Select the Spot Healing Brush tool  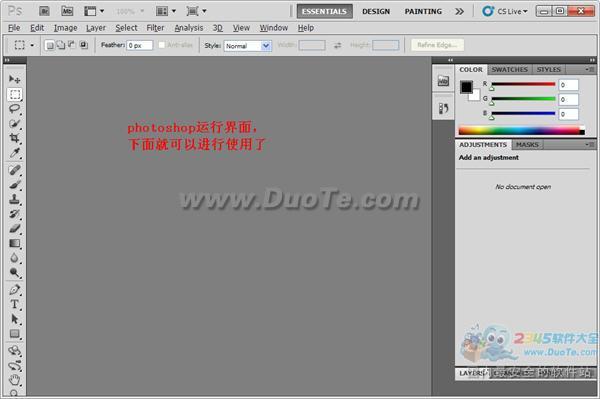click(x=15, y=170)
